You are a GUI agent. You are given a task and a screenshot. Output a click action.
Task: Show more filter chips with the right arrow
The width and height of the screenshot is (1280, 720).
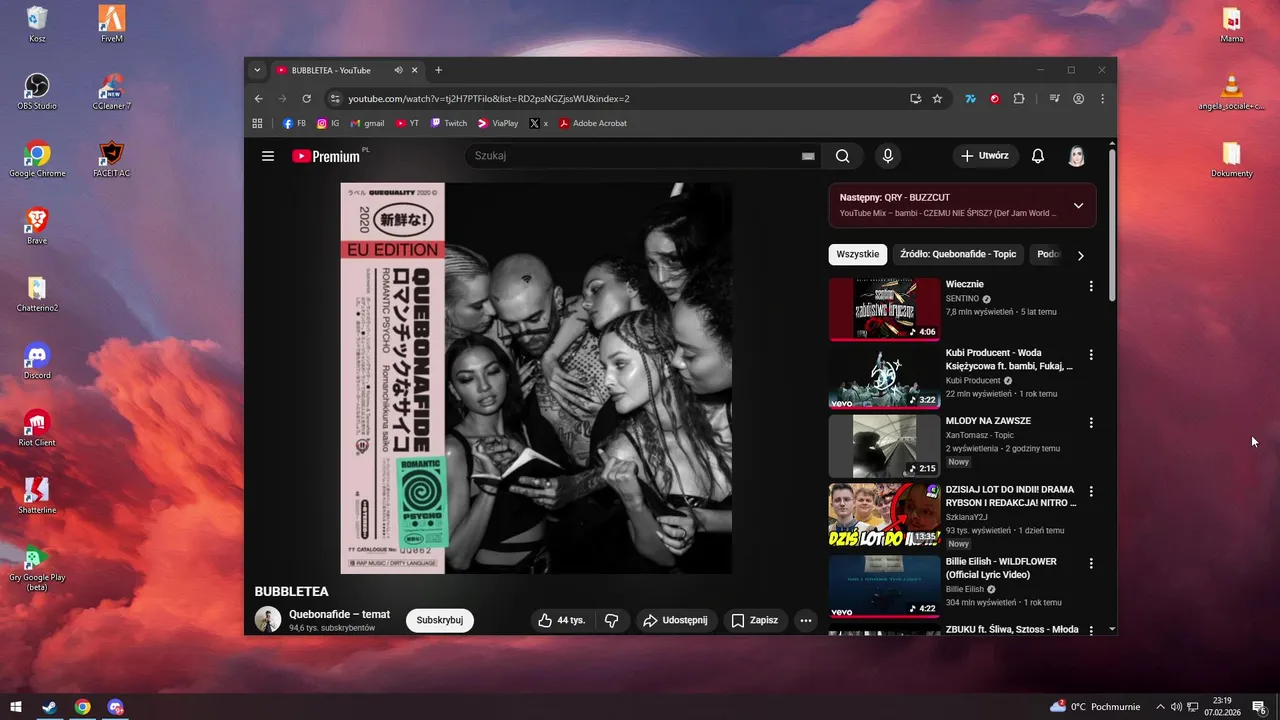(1080, 255)
